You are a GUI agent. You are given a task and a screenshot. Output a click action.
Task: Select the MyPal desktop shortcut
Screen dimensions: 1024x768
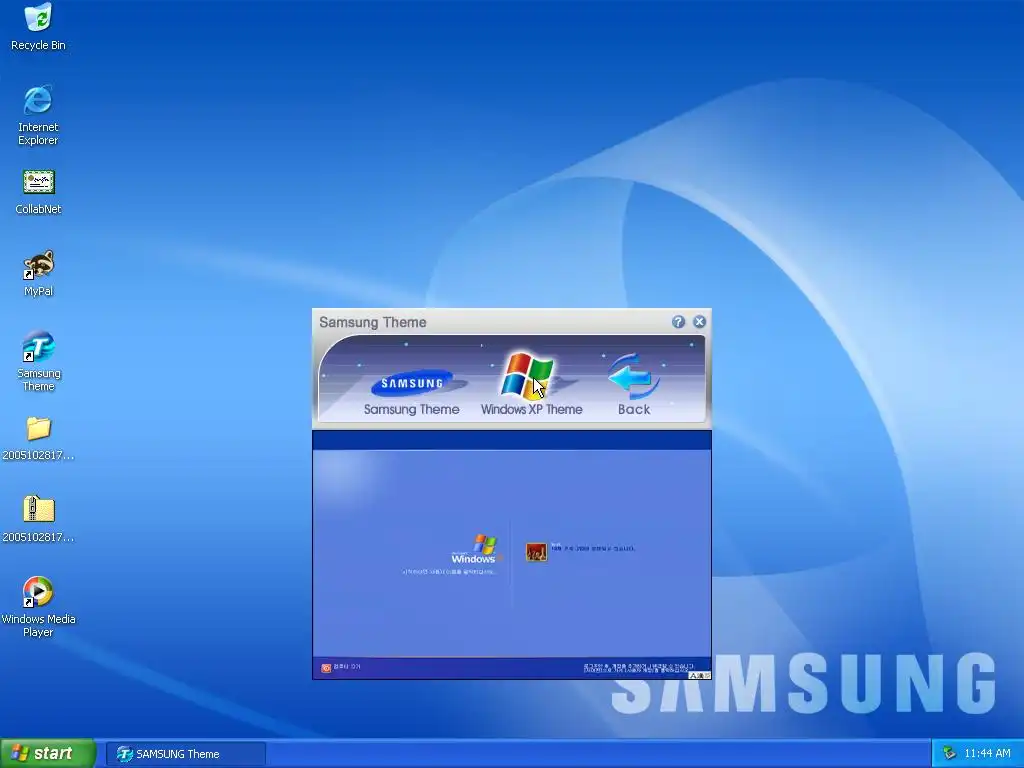38,274
